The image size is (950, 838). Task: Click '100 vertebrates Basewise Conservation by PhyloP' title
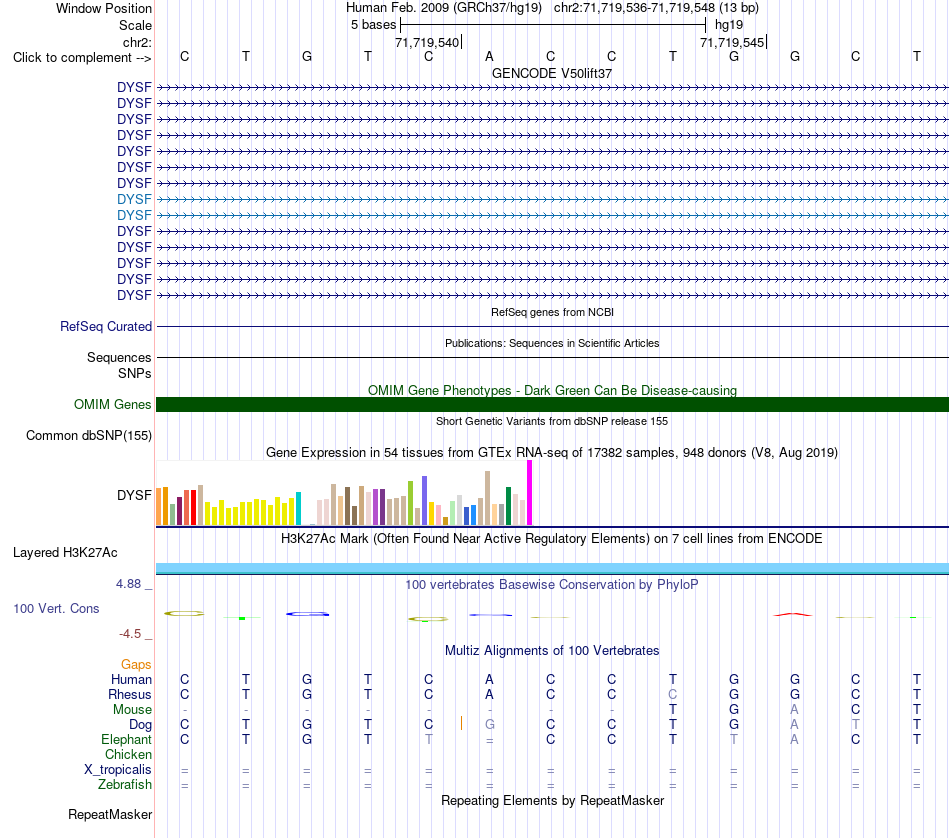pyautogui.click(x=552, y=585)
